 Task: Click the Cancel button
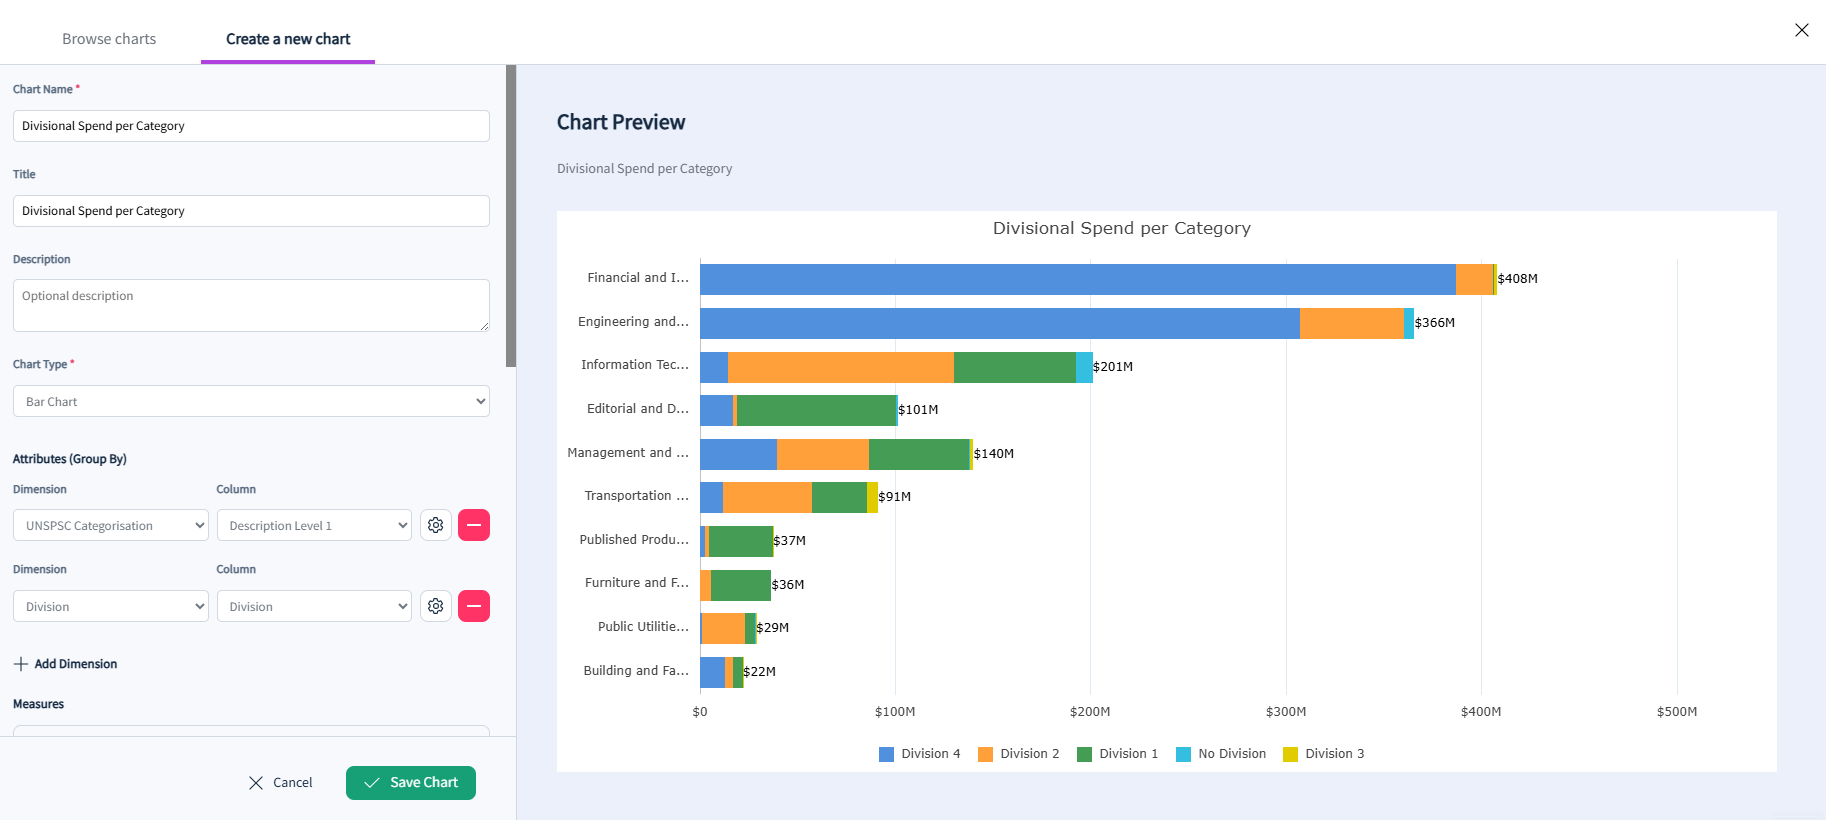point(280,783)
